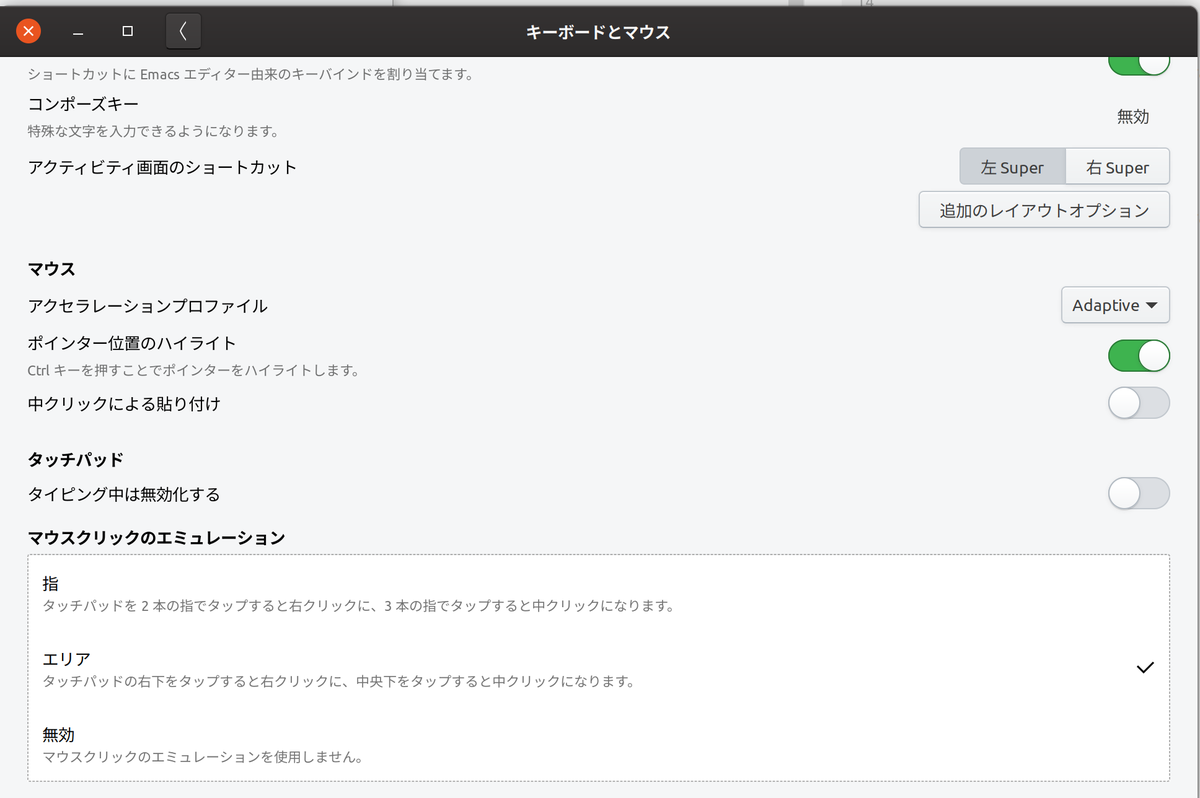Viewport: 1200px width, 798px height.
Task: Select 右 Super for activities shortcut
Action: coord(1117,167)
